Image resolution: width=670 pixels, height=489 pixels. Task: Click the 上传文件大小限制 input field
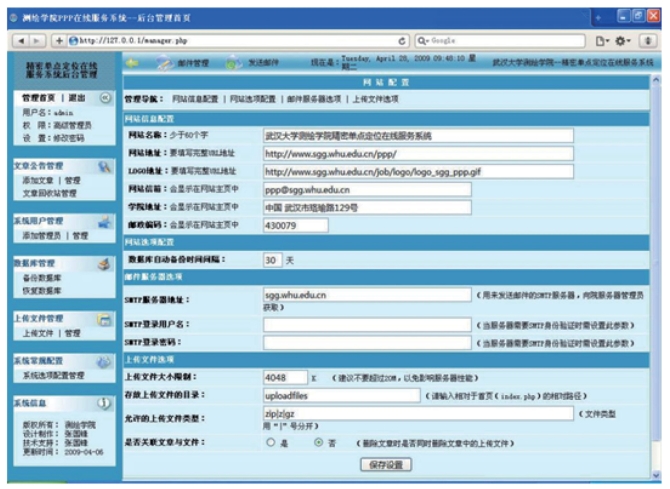[x=285, y=377]
